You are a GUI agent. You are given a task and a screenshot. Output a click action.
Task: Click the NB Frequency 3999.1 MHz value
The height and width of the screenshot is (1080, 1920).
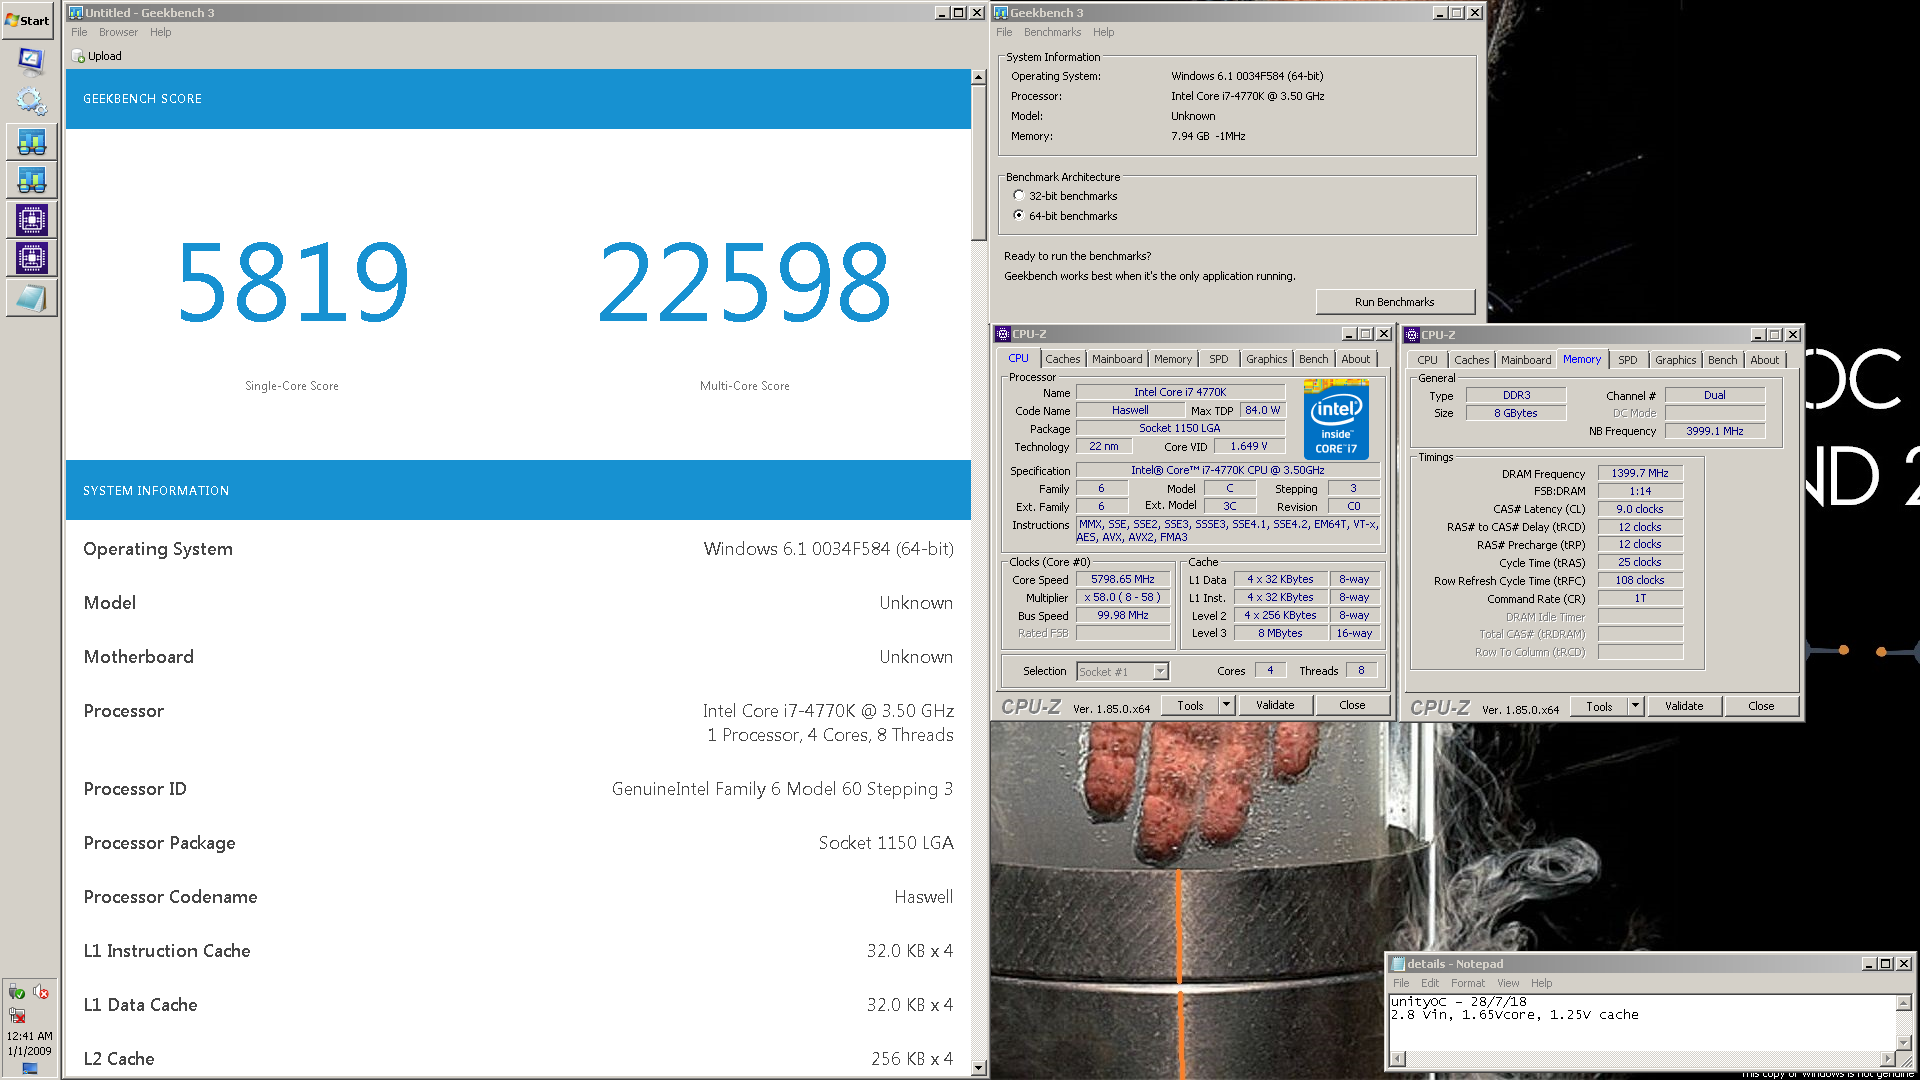(1714, 431)
